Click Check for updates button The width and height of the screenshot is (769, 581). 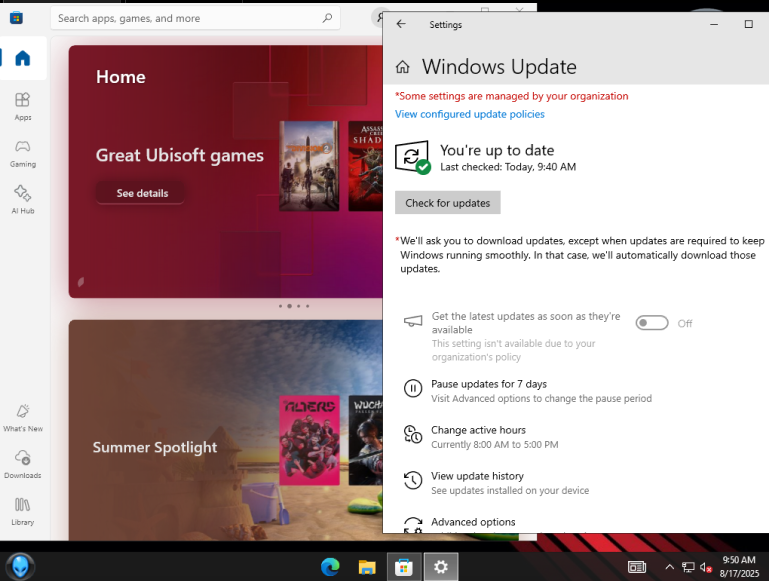pyautogui.click(x=448, y=202)
